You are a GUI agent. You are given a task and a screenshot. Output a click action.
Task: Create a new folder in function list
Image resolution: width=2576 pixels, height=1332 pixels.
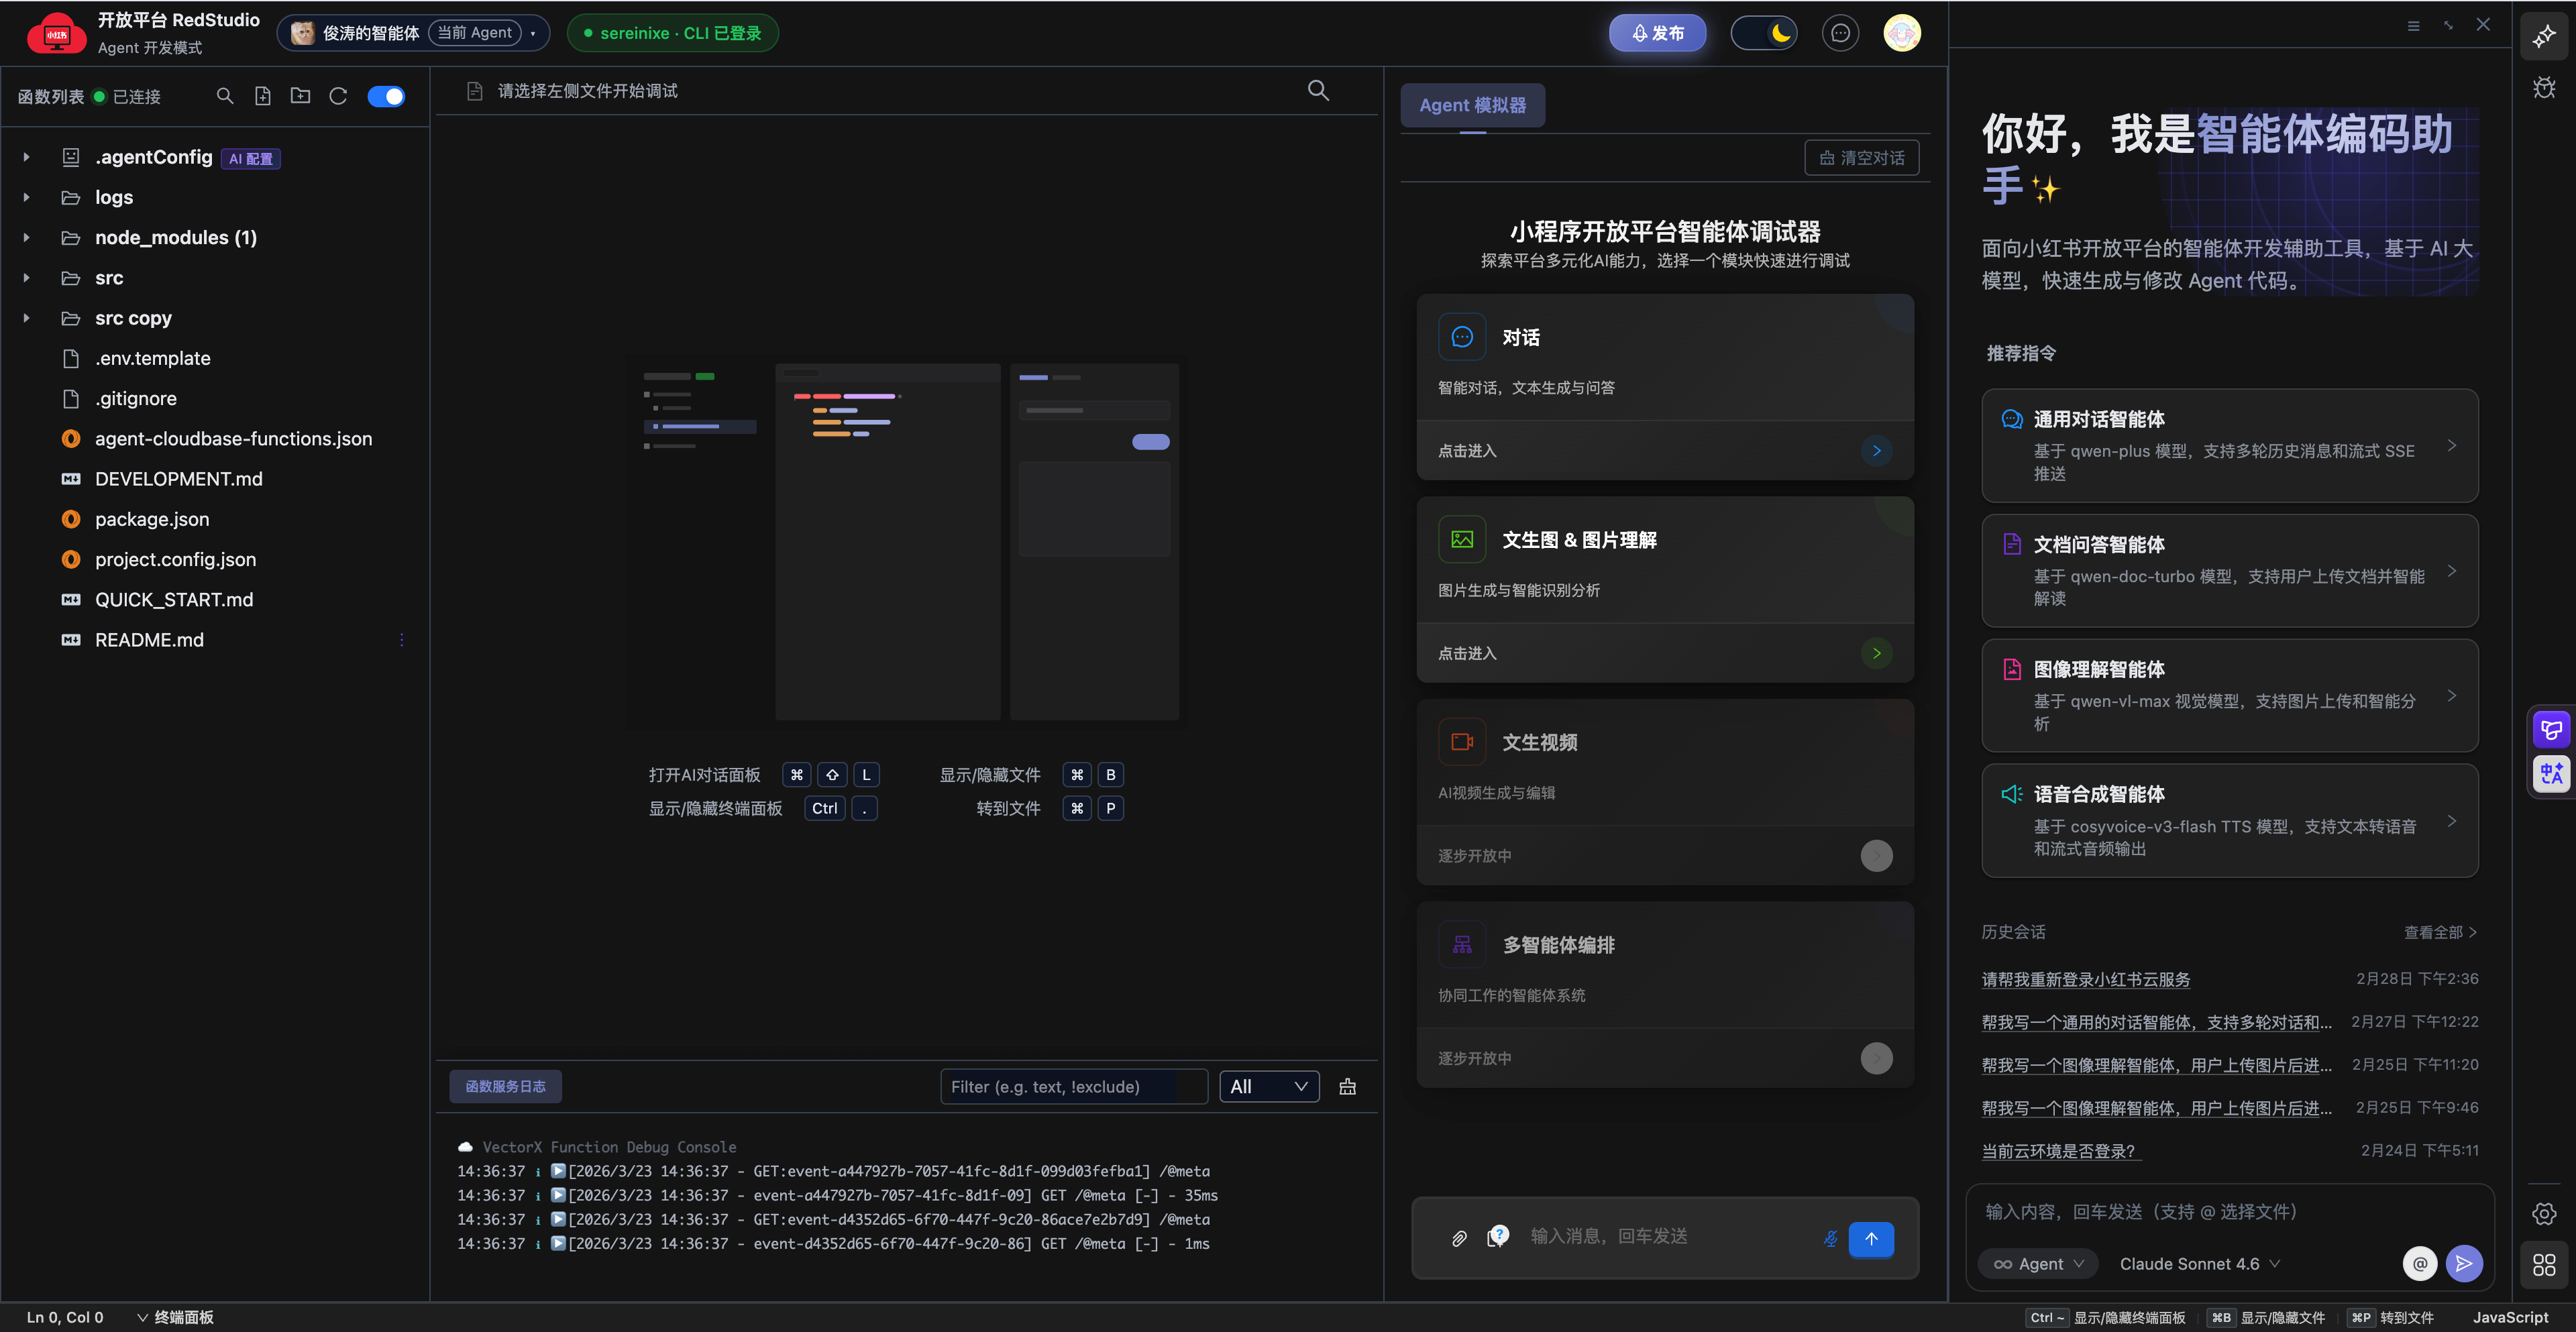(x=300, y=96)
